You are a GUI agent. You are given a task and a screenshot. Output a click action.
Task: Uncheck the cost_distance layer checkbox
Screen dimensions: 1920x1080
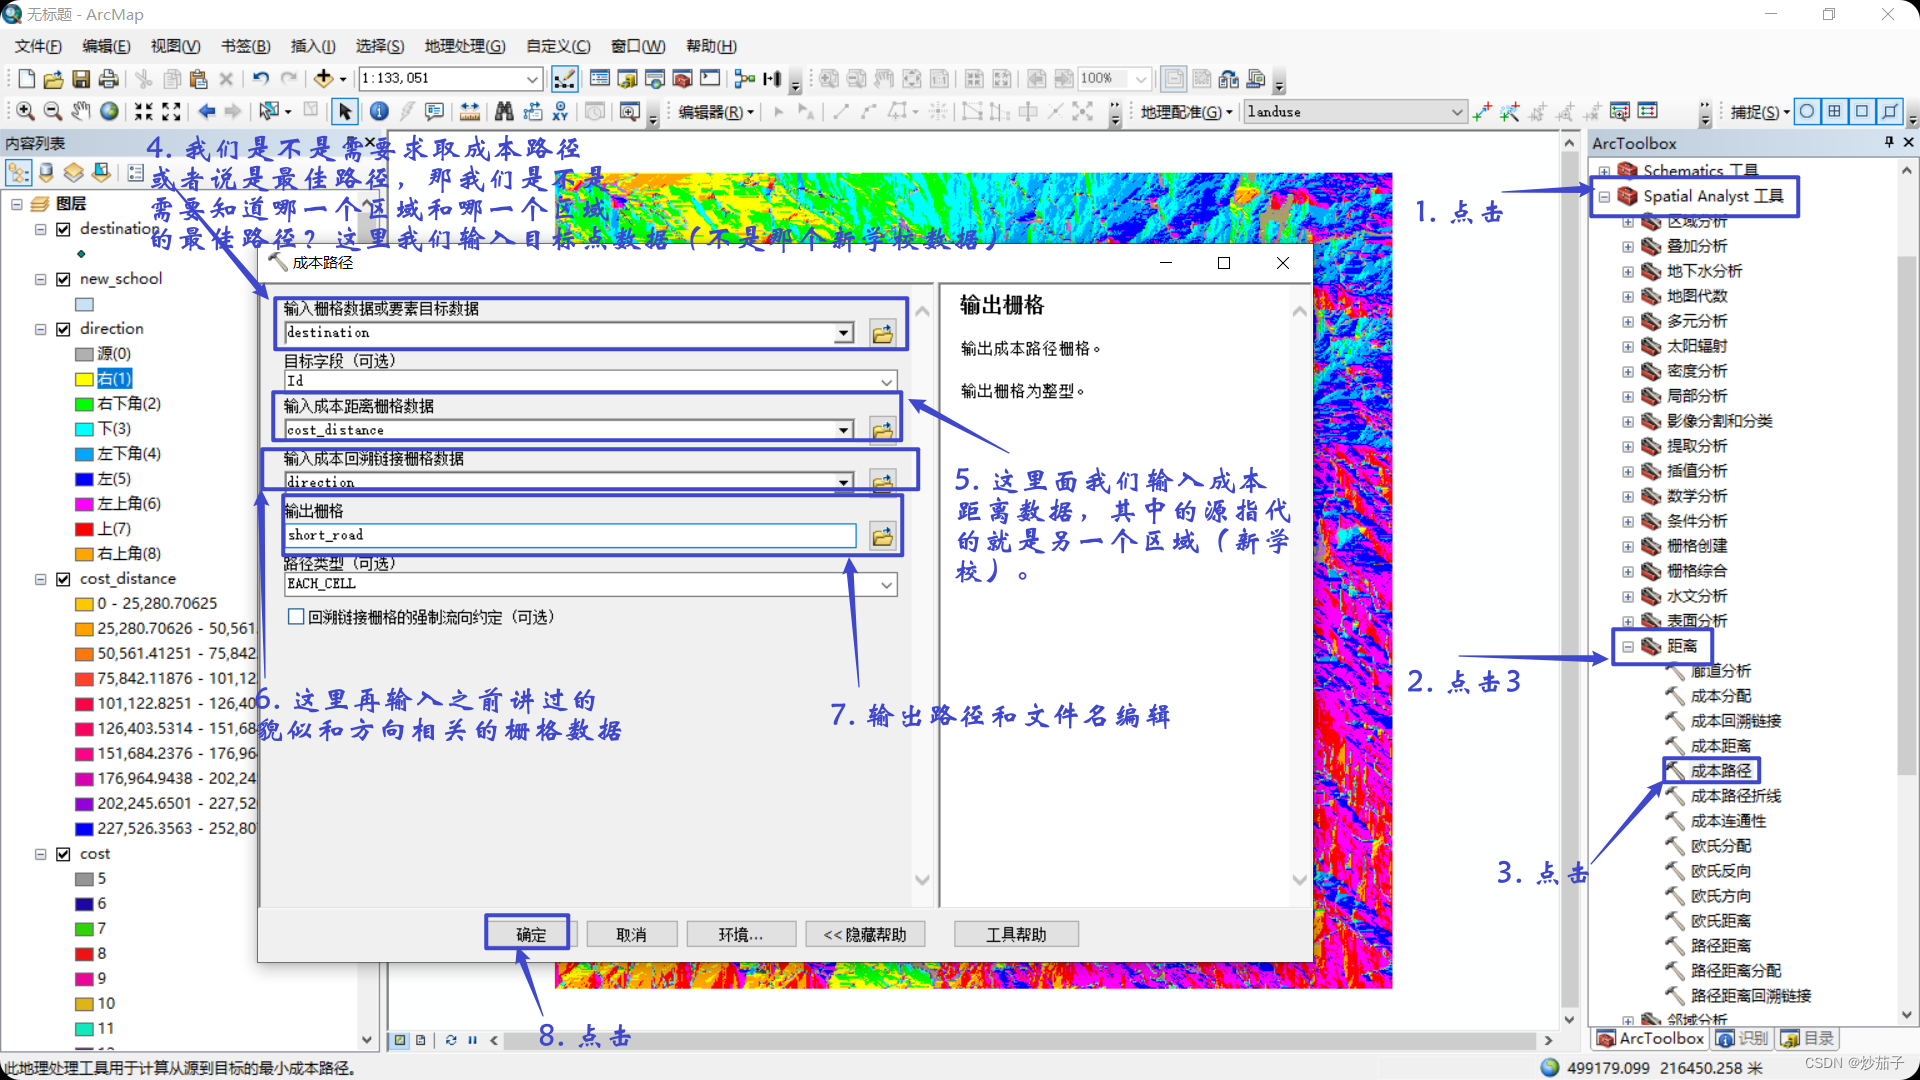click(x=63, y=579)
